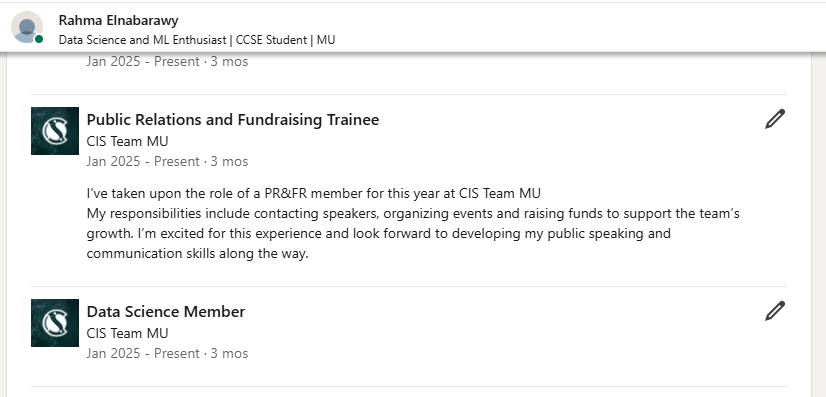
Task: Click the "CCSE Student | MU" part of headline
Action: click(286, 40)
